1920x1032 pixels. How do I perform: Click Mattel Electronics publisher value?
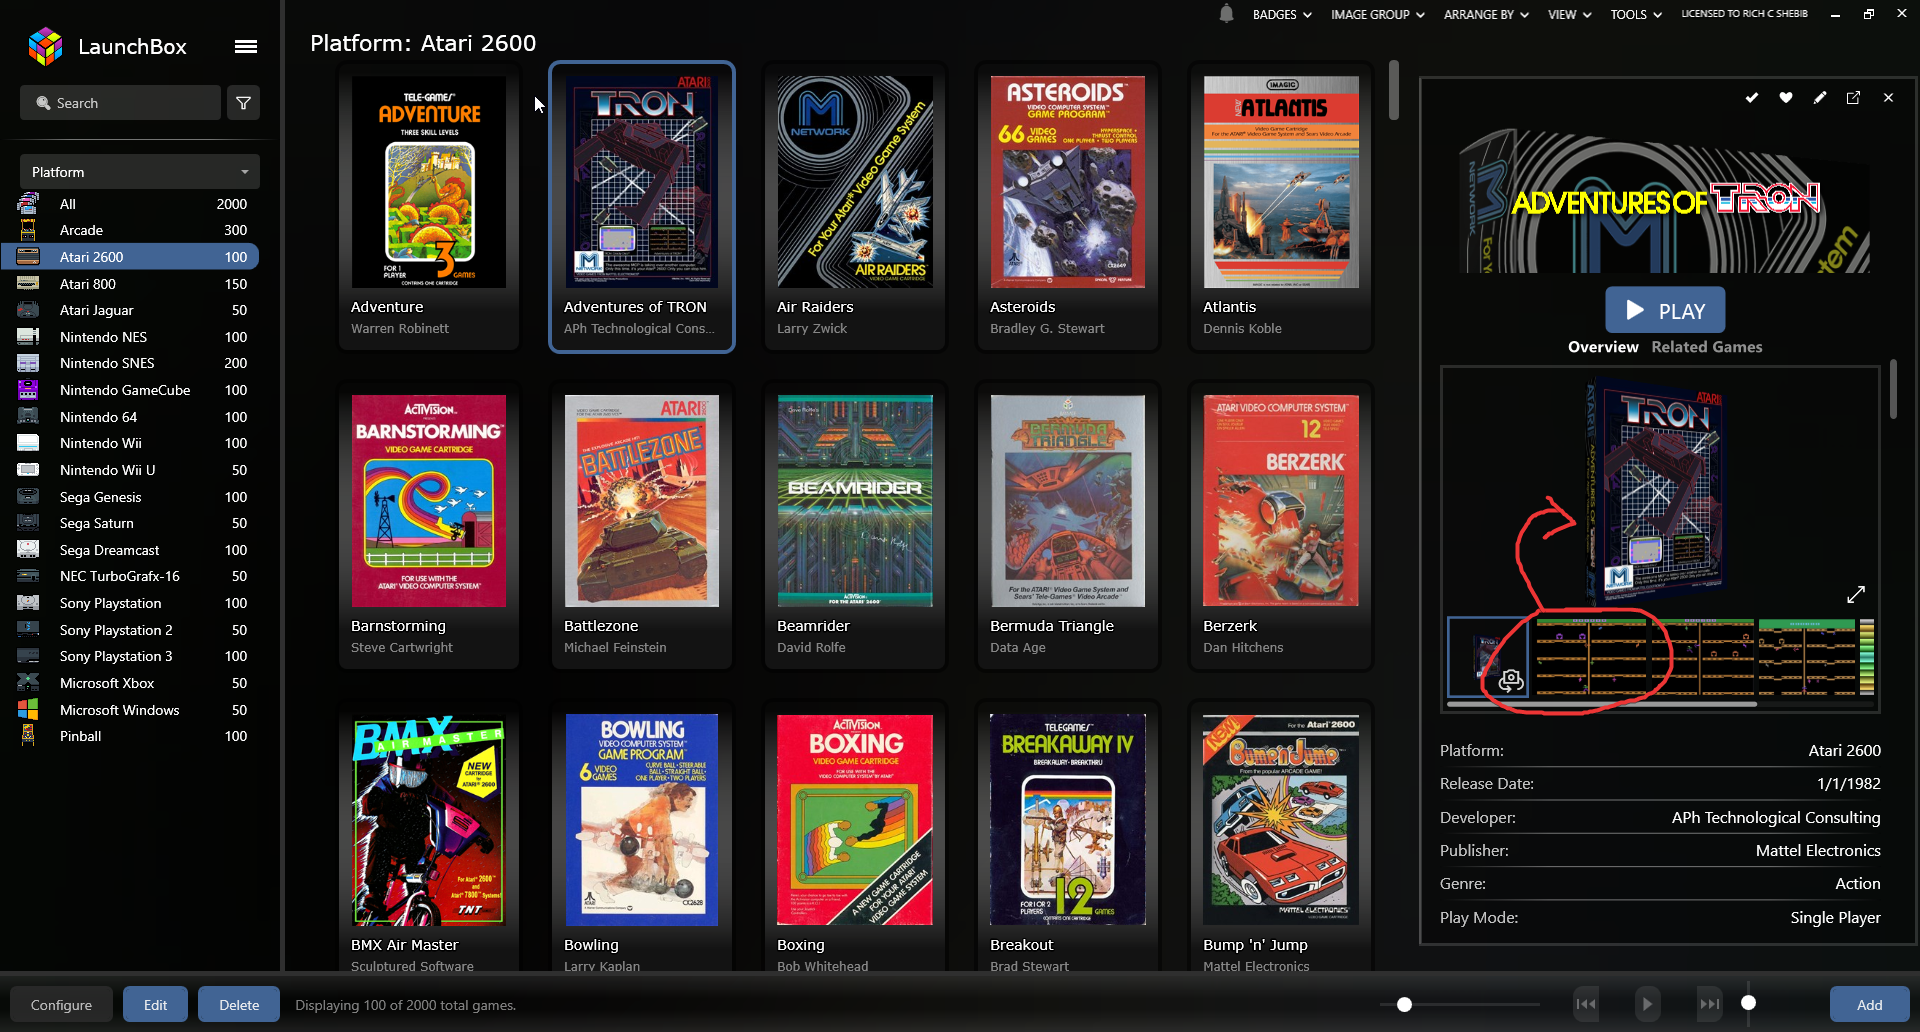coord(1818,851)
